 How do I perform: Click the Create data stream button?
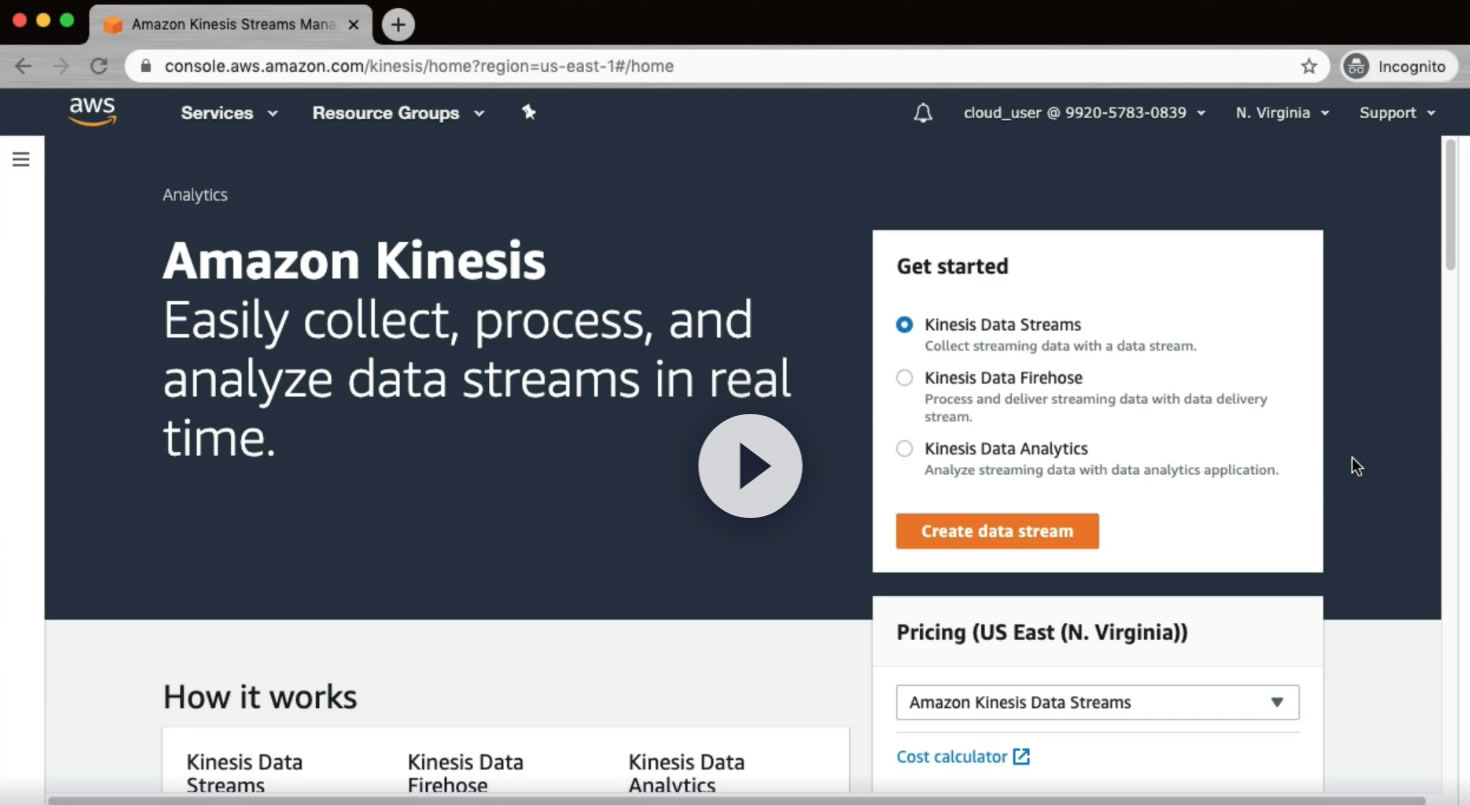(997, 531)
